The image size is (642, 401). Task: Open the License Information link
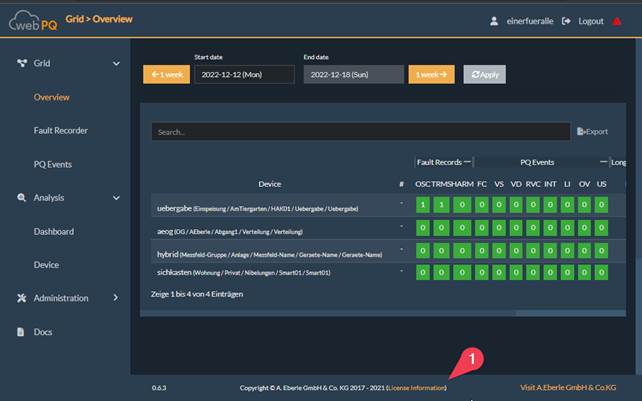click(417, 387)
